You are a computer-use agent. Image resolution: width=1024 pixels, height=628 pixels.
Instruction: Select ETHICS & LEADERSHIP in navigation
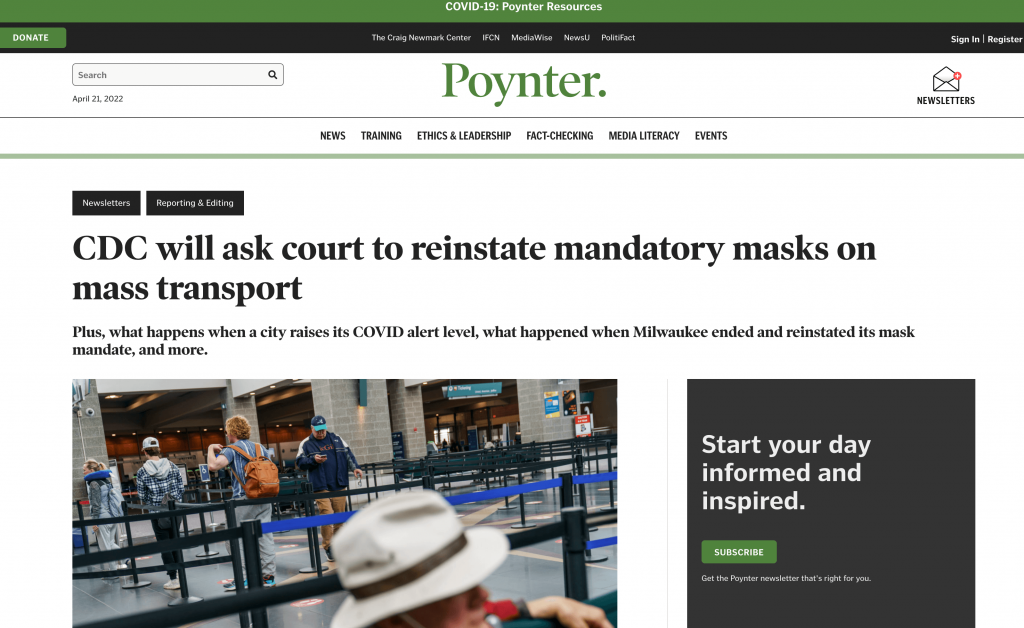tap(464, 136)
